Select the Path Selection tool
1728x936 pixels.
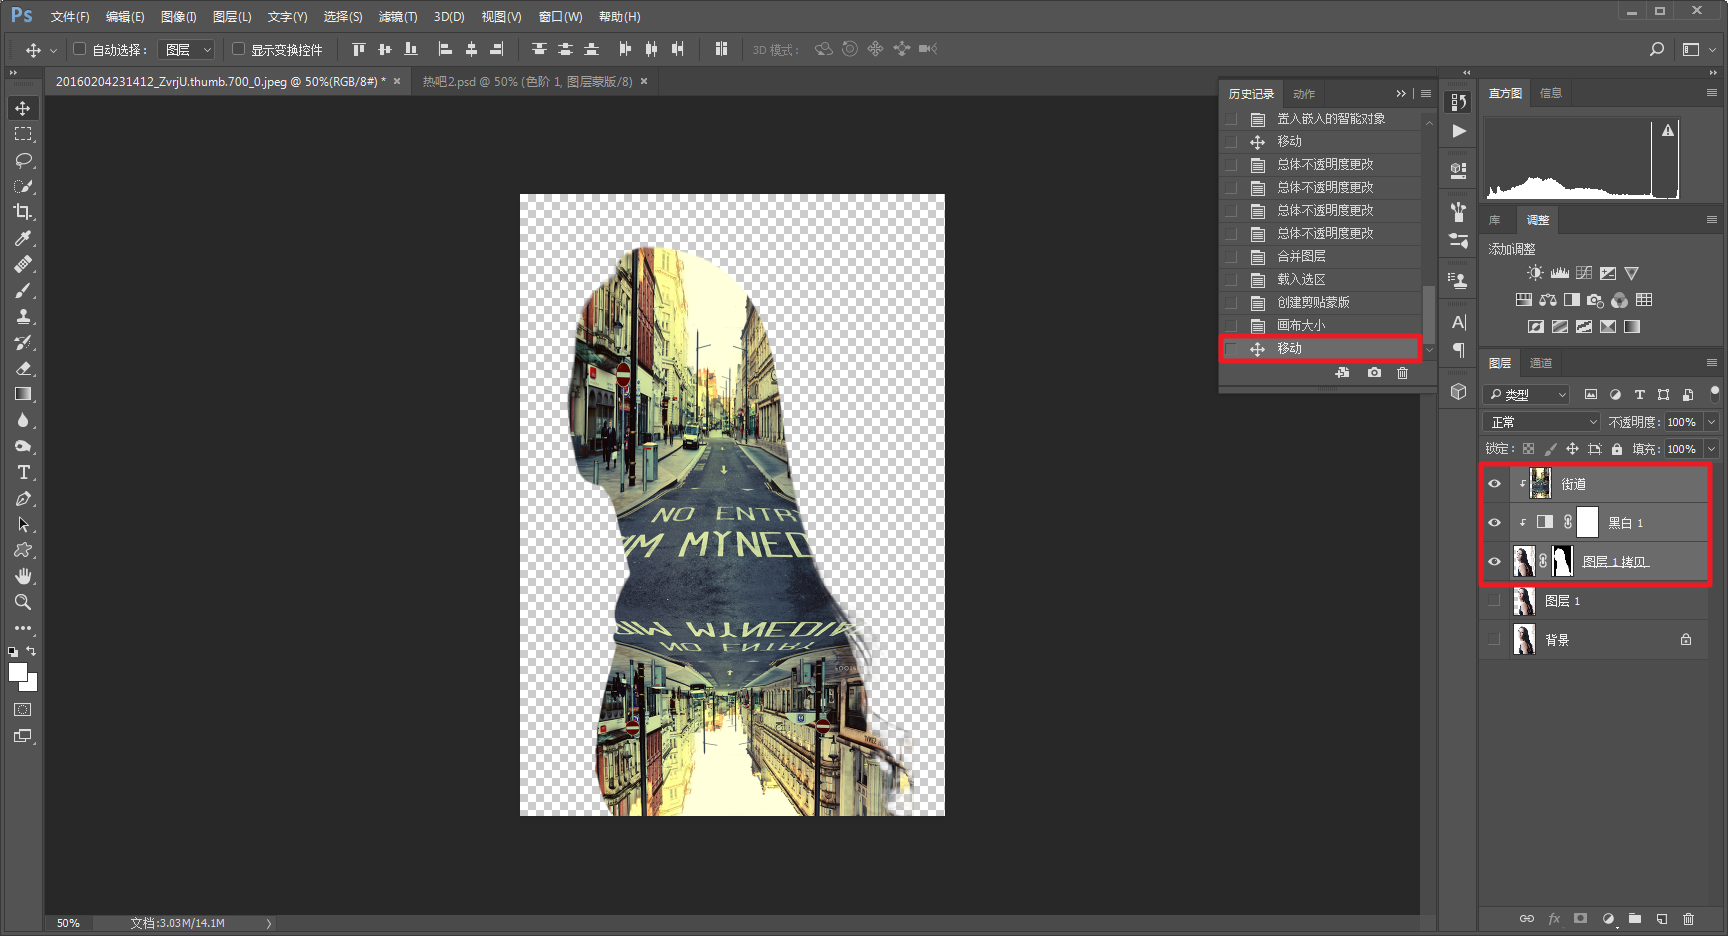(23, 524)
